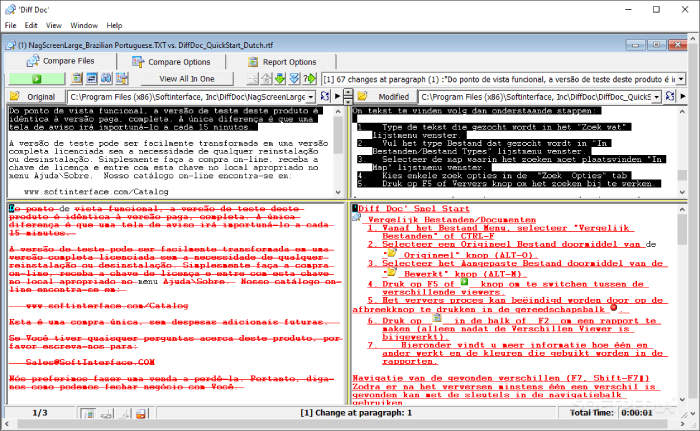Click the View All In One button
Viewport: 700px width, 431px height.
(x=187, y=79)
